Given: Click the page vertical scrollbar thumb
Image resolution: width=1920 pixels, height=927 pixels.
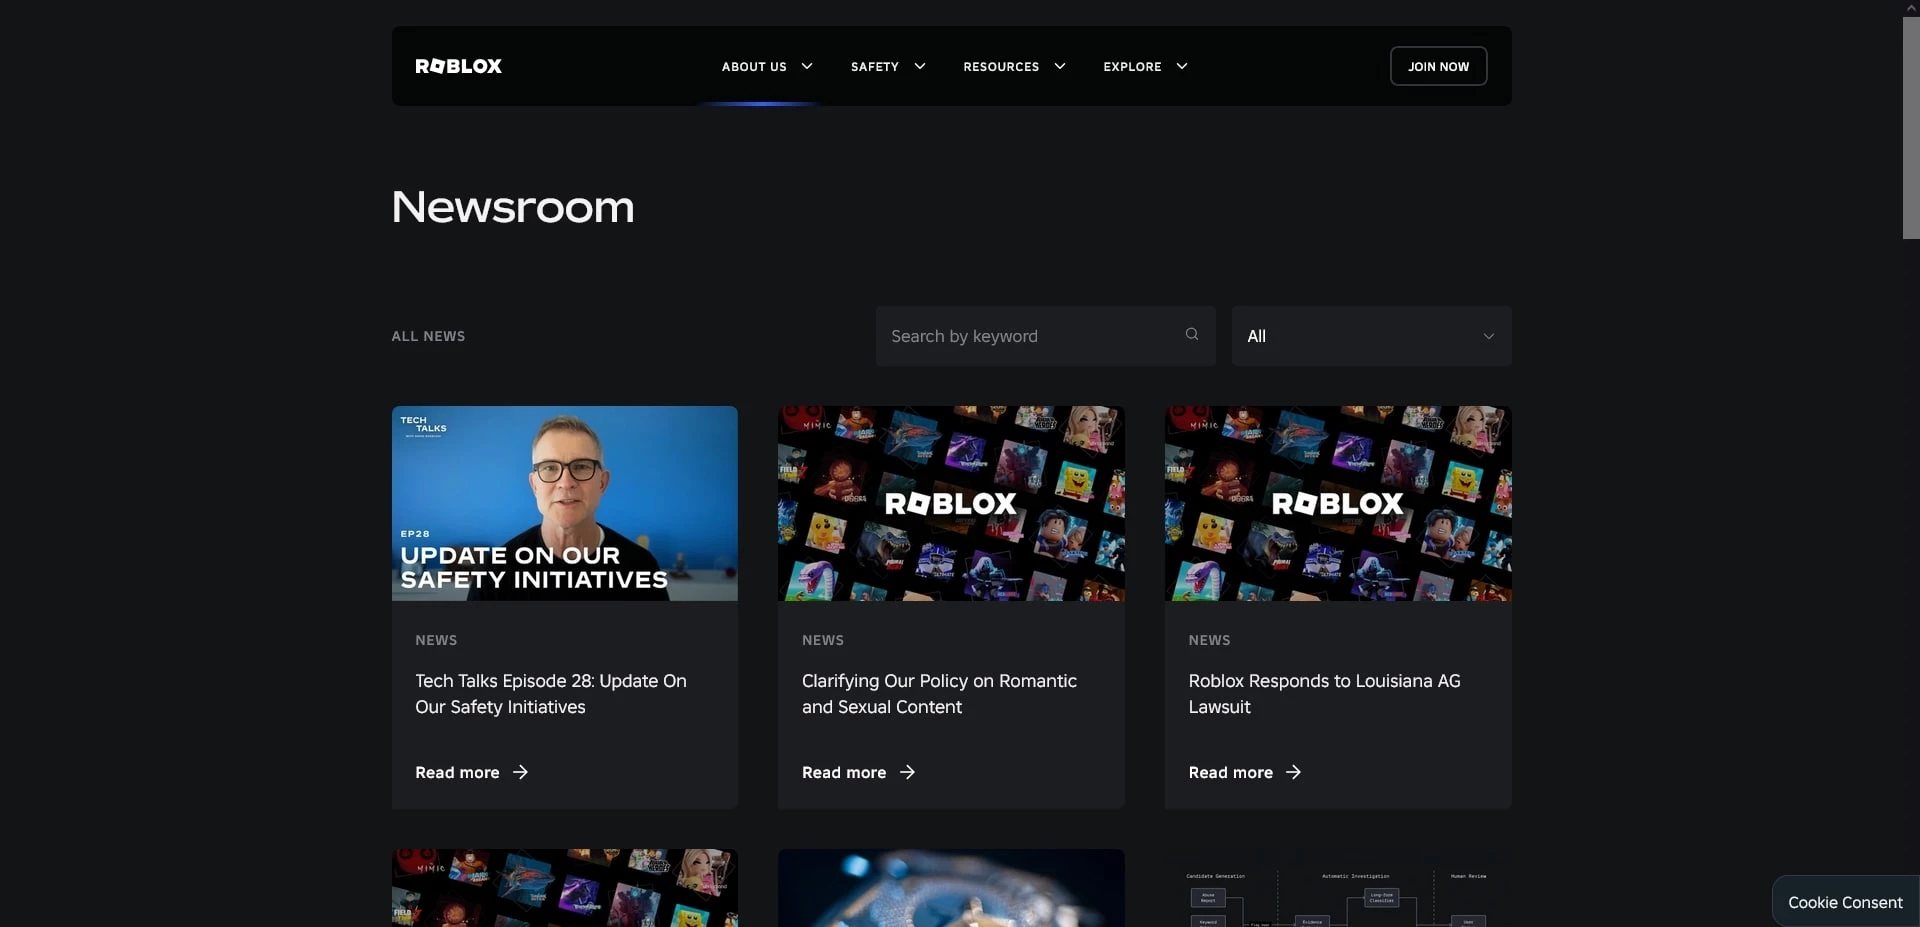Looking at the screenshot, I should pos(1910,127).
